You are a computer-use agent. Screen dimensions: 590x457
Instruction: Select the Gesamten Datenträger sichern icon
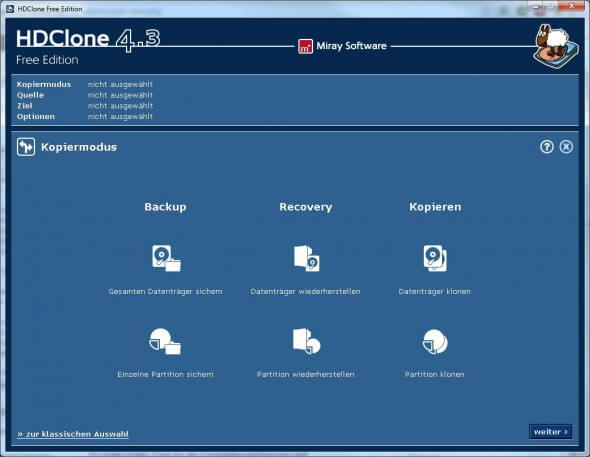click(x=166, y=258)
